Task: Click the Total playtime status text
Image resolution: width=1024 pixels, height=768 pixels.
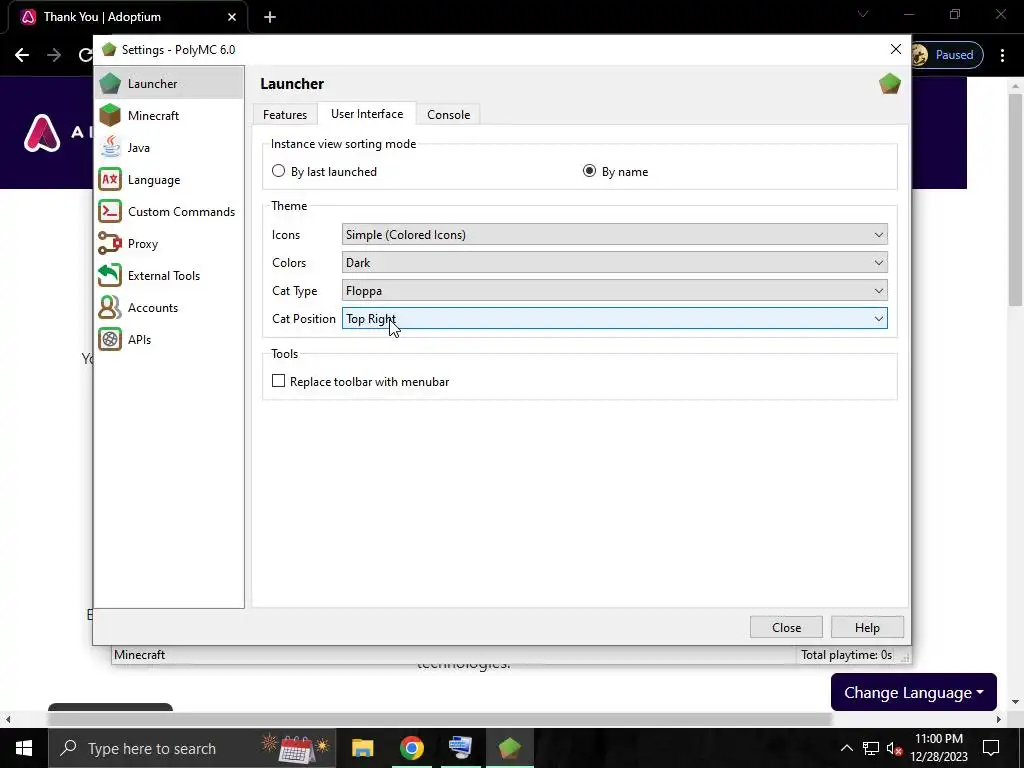Action: click(x=846, y=655)
